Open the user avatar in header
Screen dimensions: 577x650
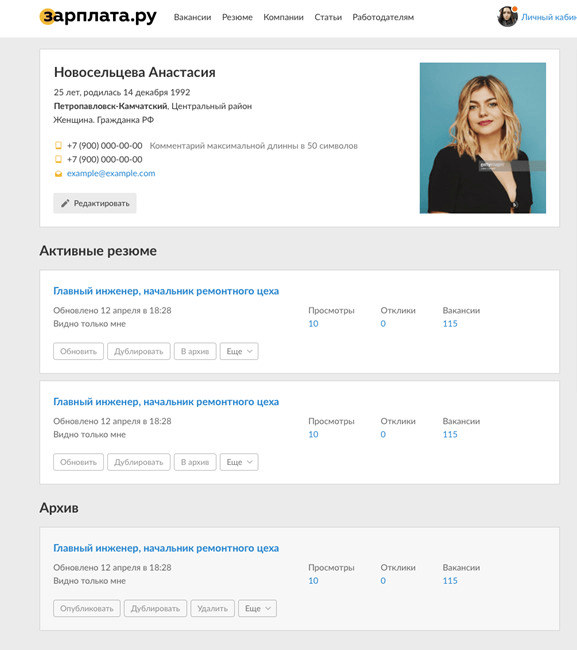coord(507,17)
